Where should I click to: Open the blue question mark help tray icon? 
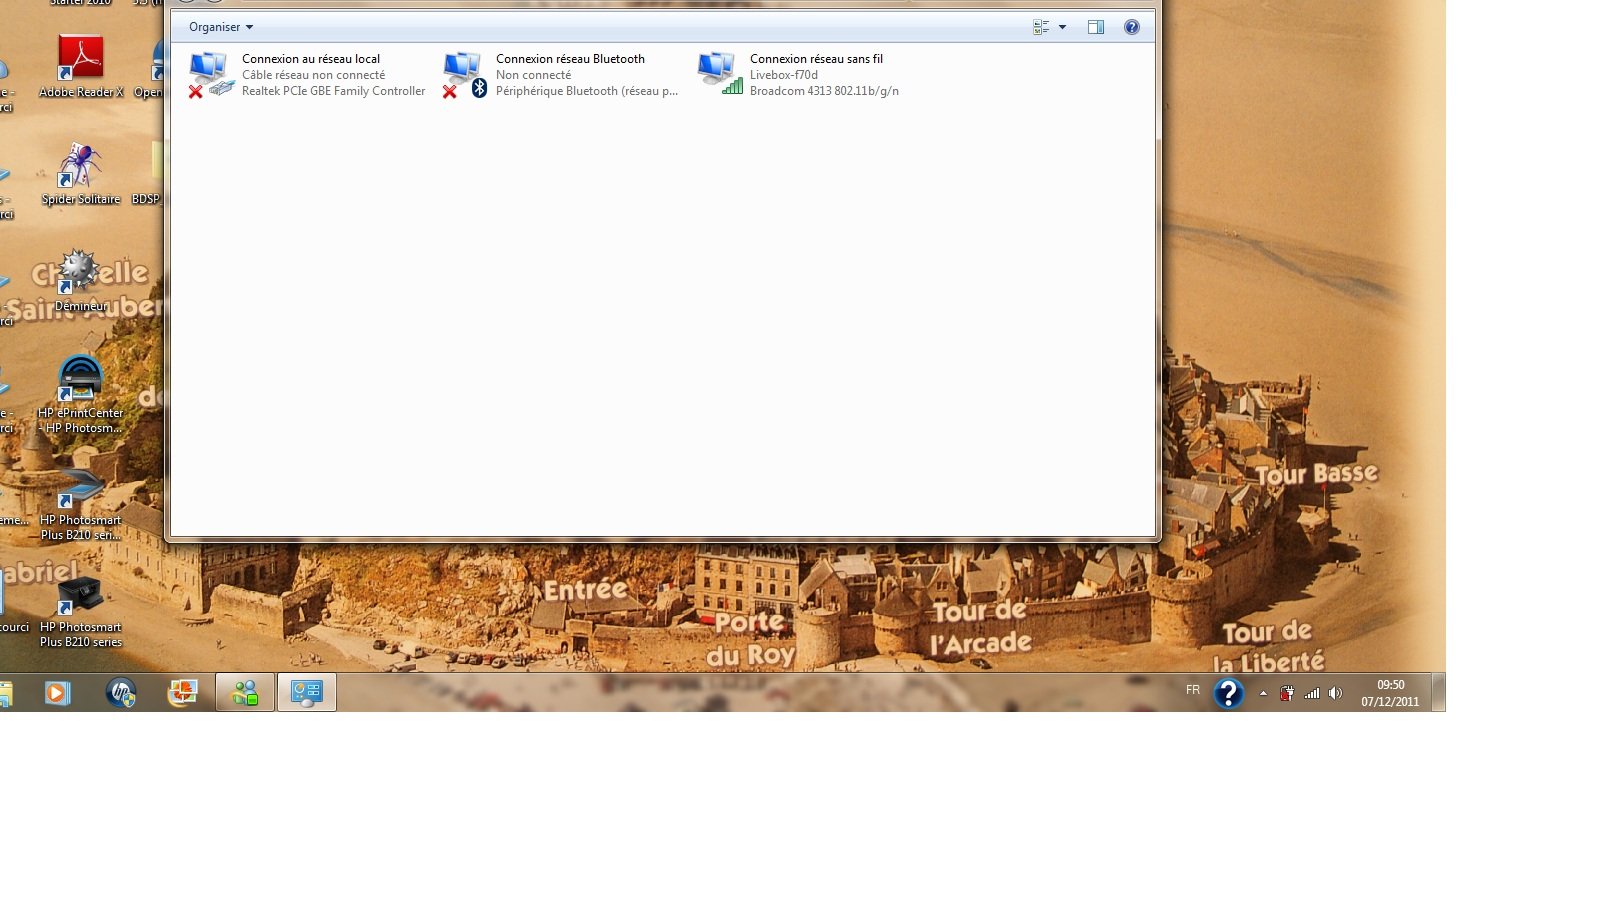[x=1228, y=692]
